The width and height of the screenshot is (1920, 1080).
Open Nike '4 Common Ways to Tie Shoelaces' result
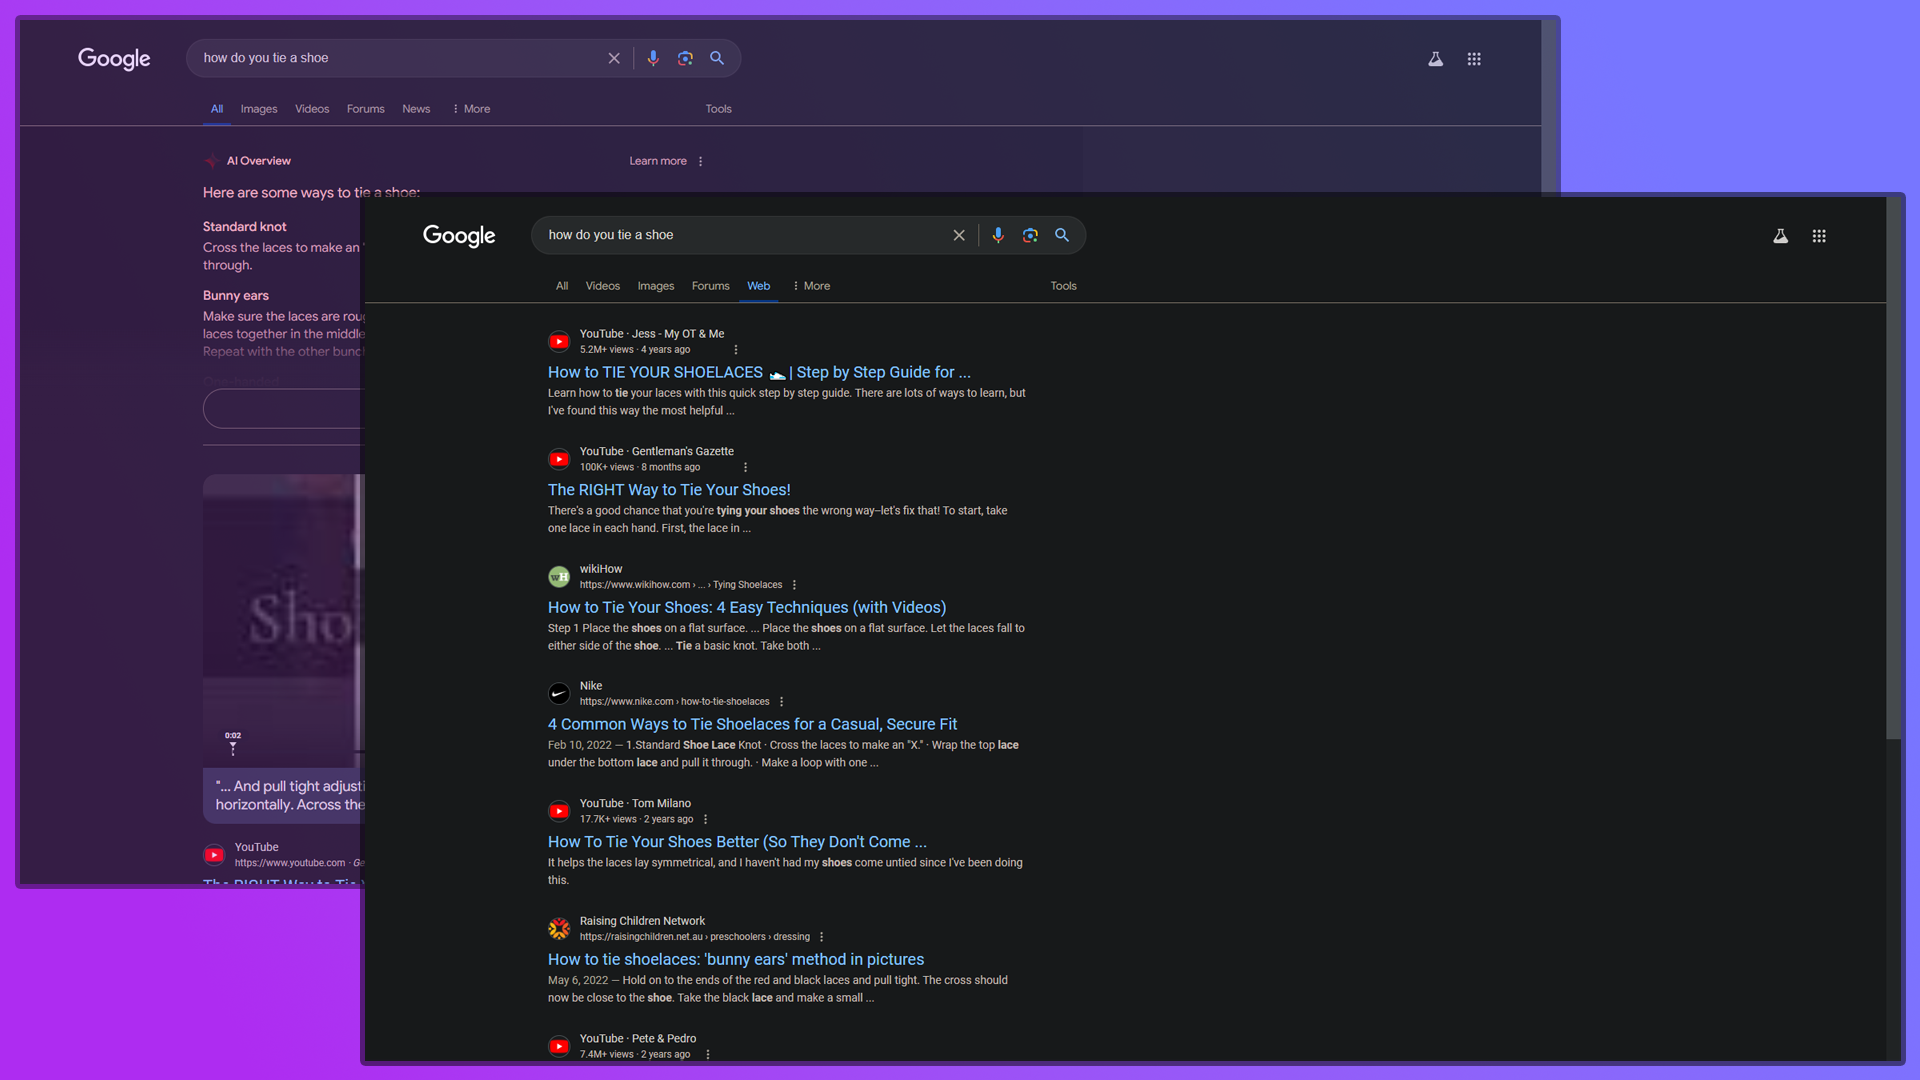click(x=752, y=725)
